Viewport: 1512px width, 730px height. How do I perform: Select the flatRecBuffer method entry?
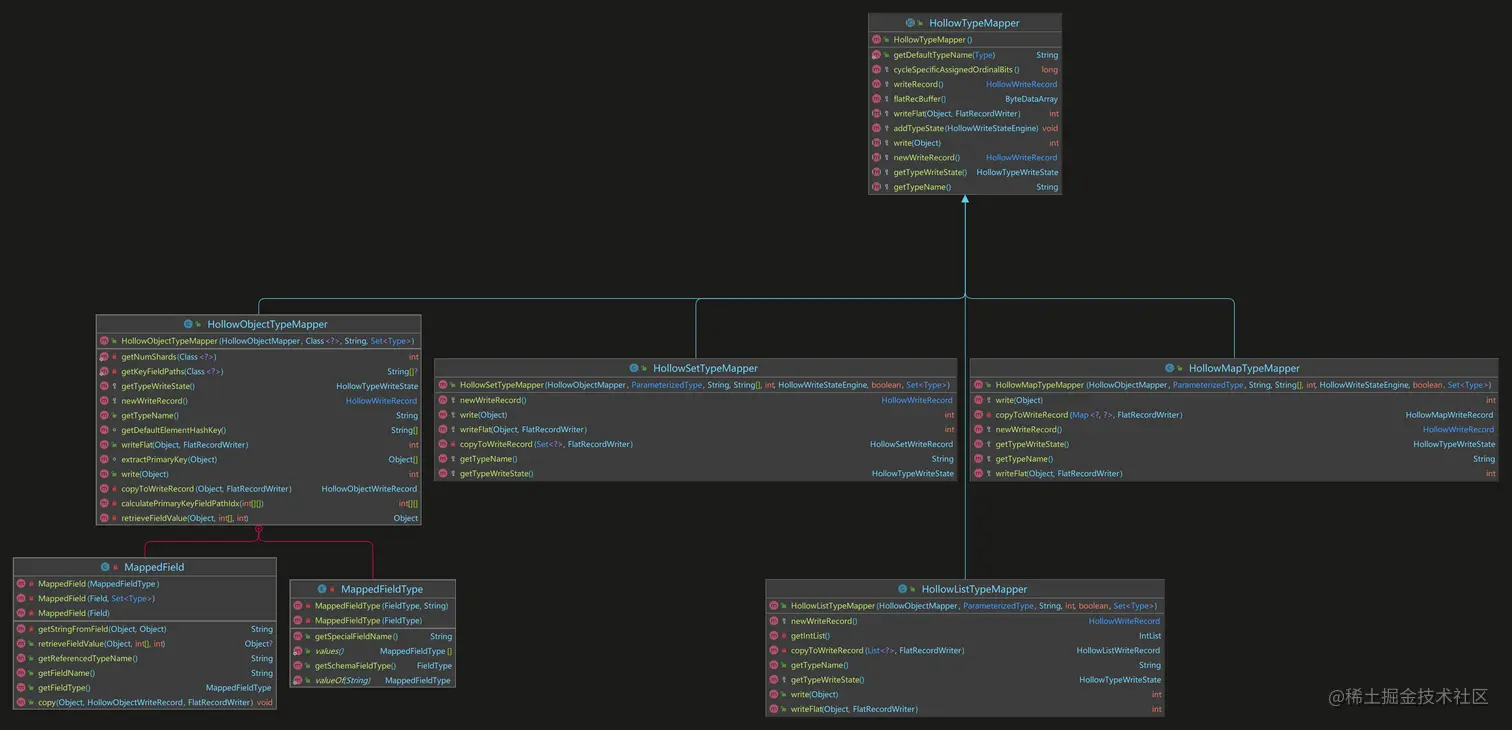(919, 98)
